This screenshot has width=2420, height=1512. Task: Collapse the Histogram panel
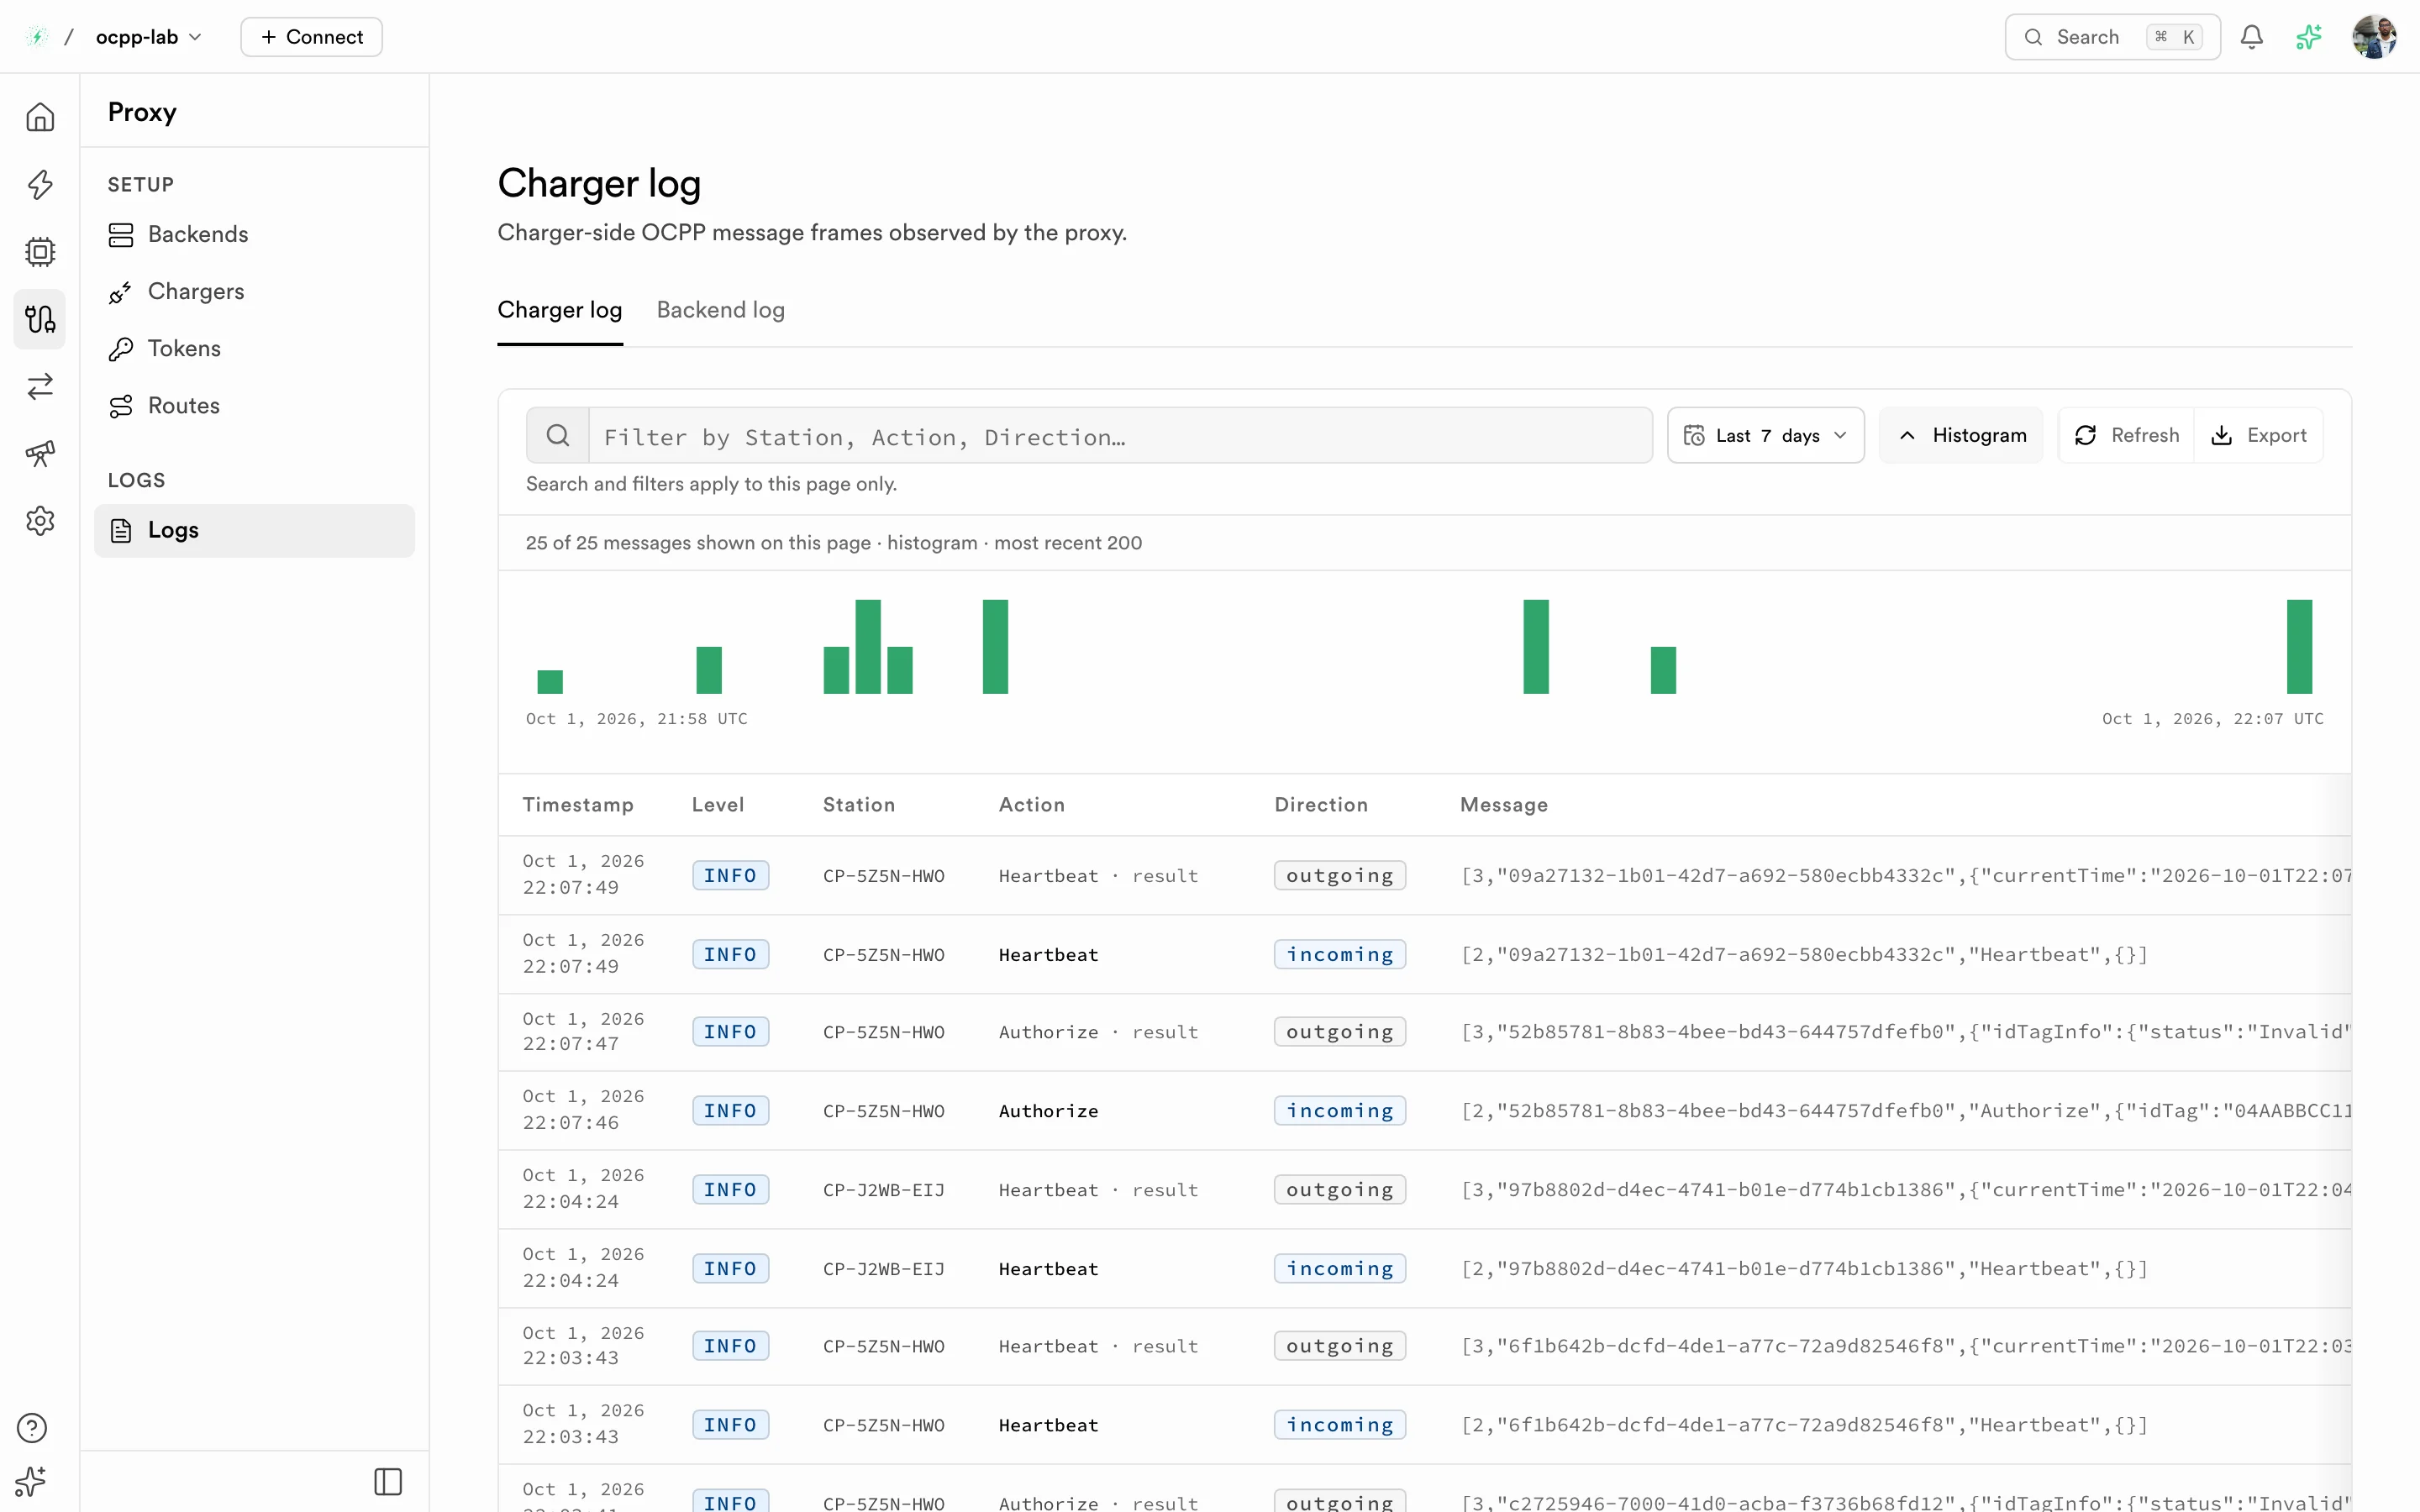tap(1961, 435)
